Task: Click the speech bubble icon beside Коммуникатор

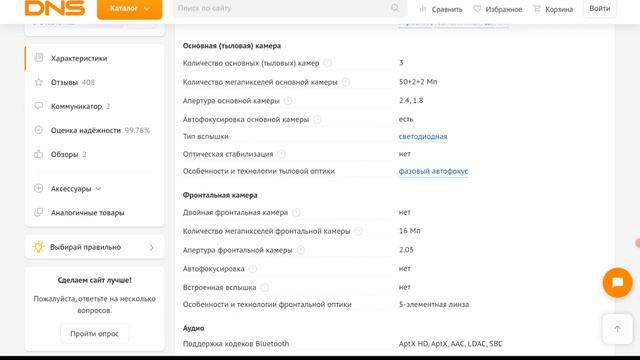Action: point(39,106)
